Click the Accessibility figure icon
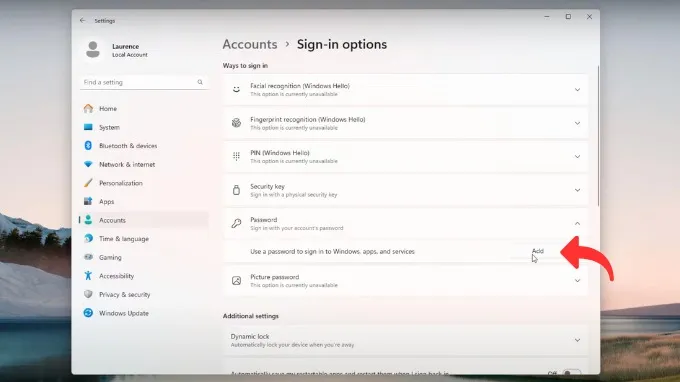Image resolution: width=680 pixels, height=382 pixels. (88, 276)
